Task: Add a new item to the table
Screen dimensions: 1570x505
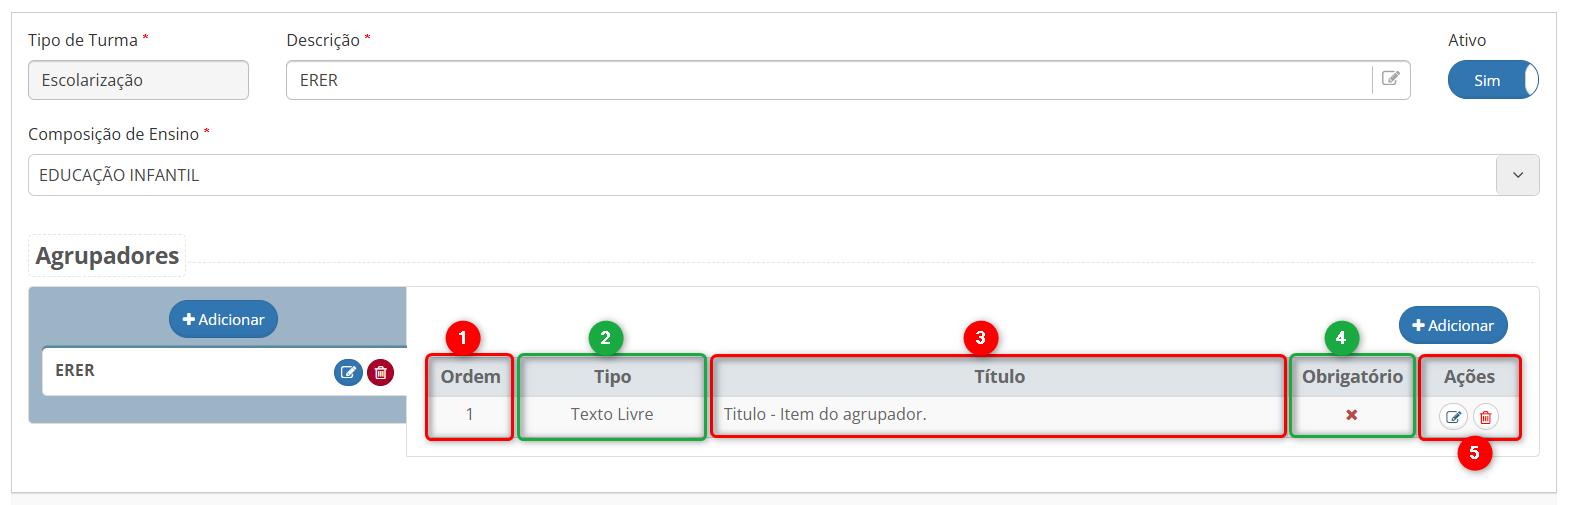Action: (x=1452, y=325)
